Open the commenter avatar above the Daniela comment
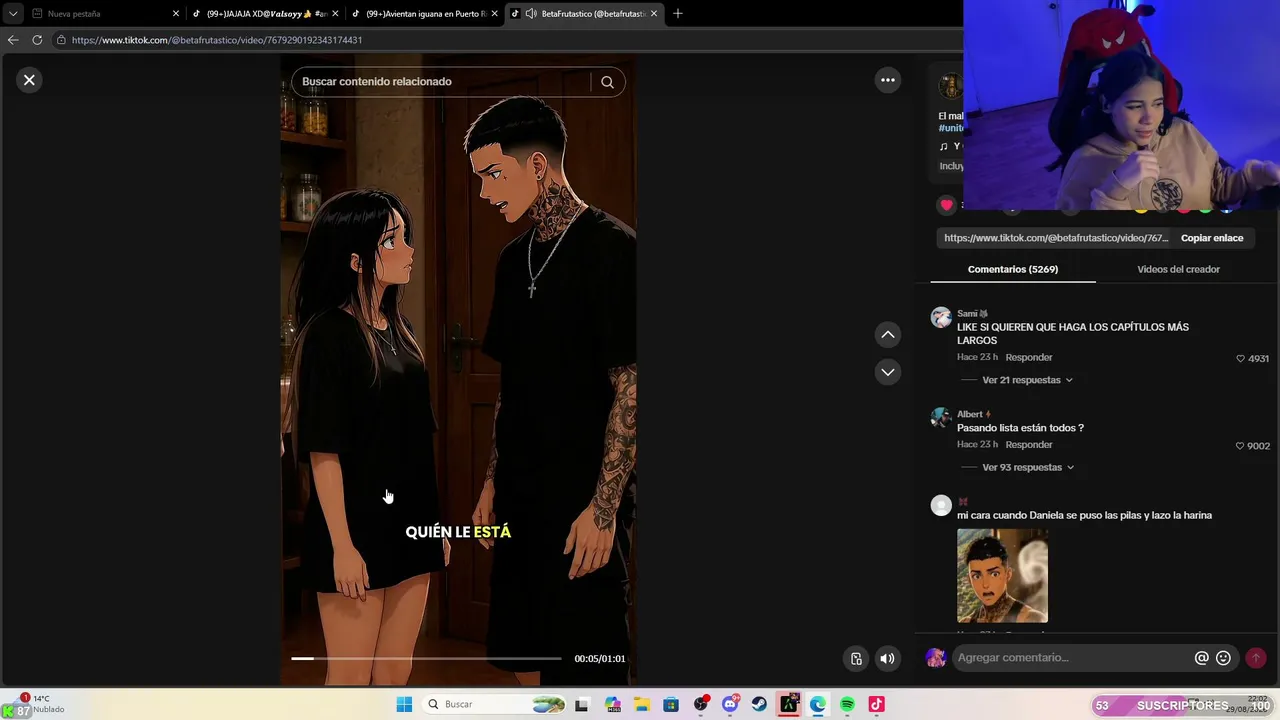 pyautogui.click(x=941, y=505)
